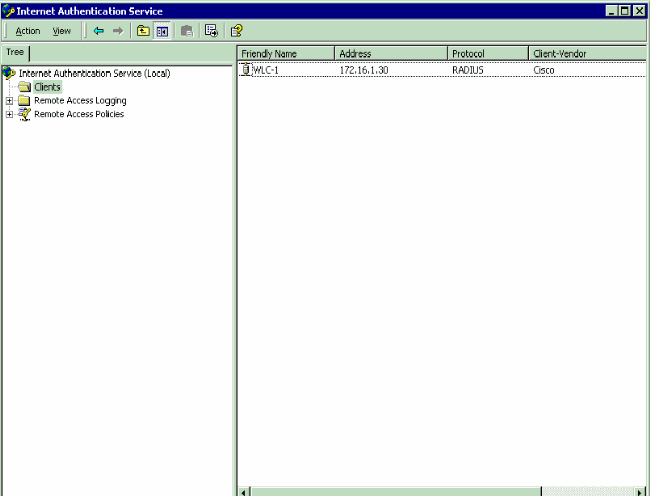Sort by Friendly Name column header

pyautogui.click(x=286, y=54)
